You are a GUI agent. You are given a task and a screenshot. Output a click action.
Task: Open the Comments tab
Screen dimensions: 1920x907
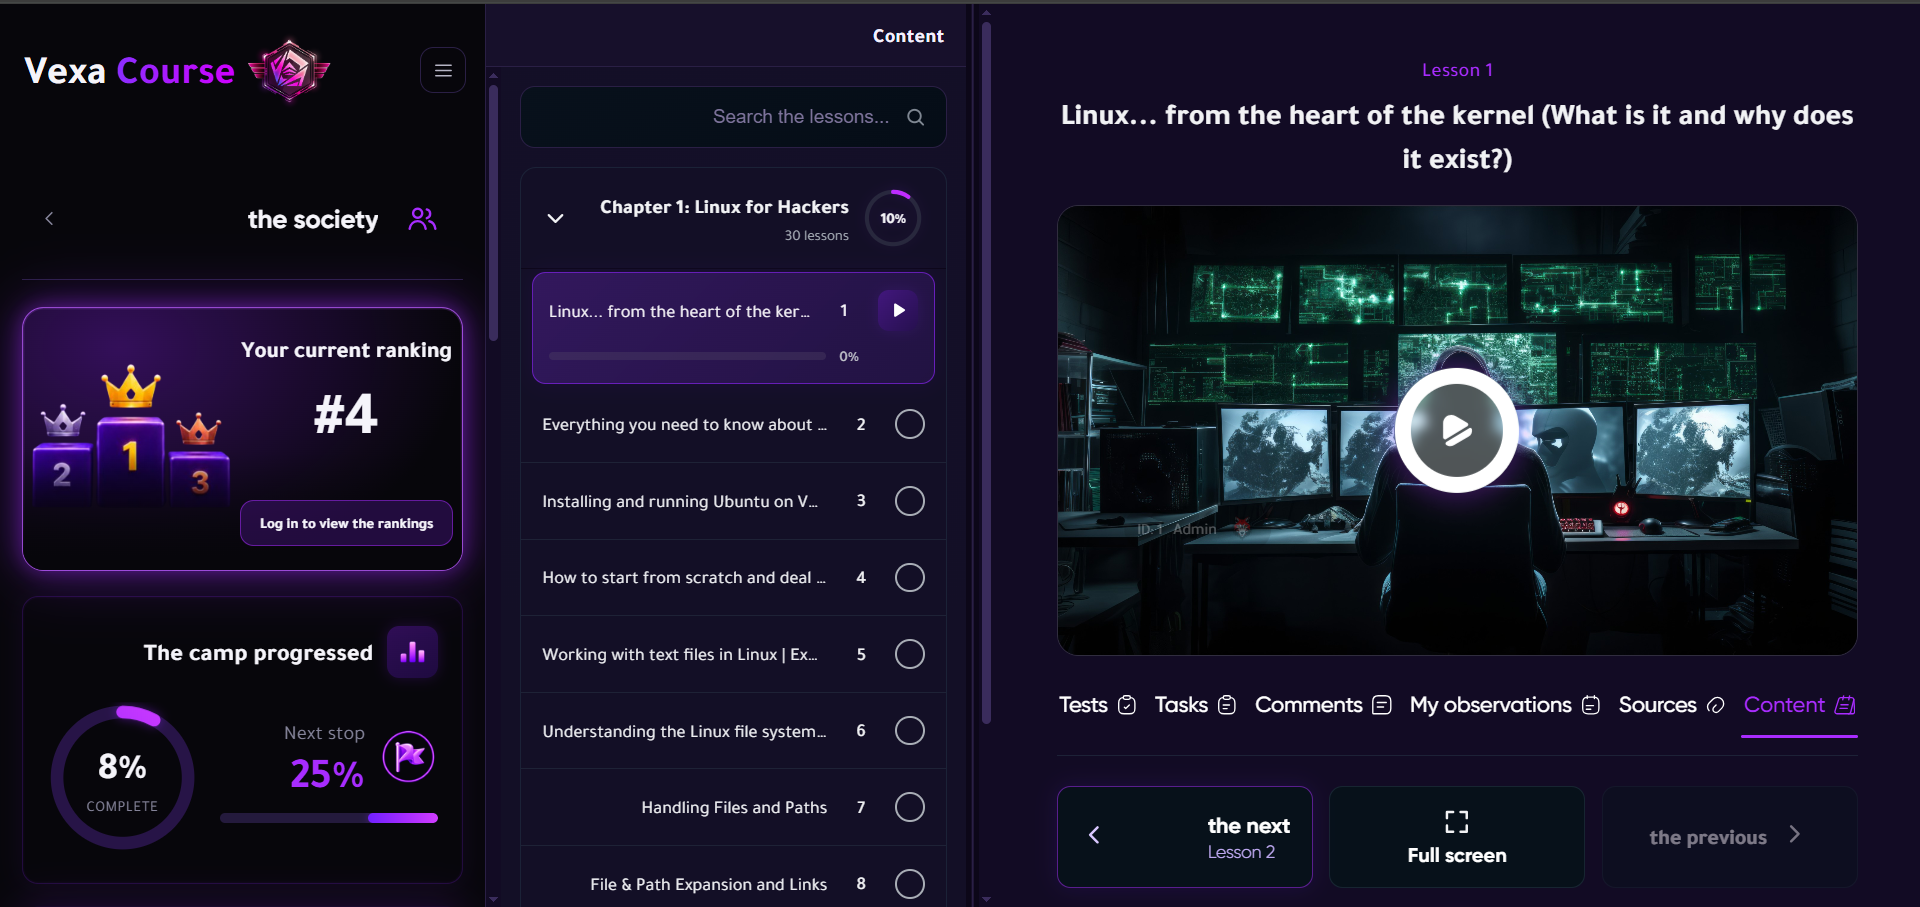pos(1323,705)
